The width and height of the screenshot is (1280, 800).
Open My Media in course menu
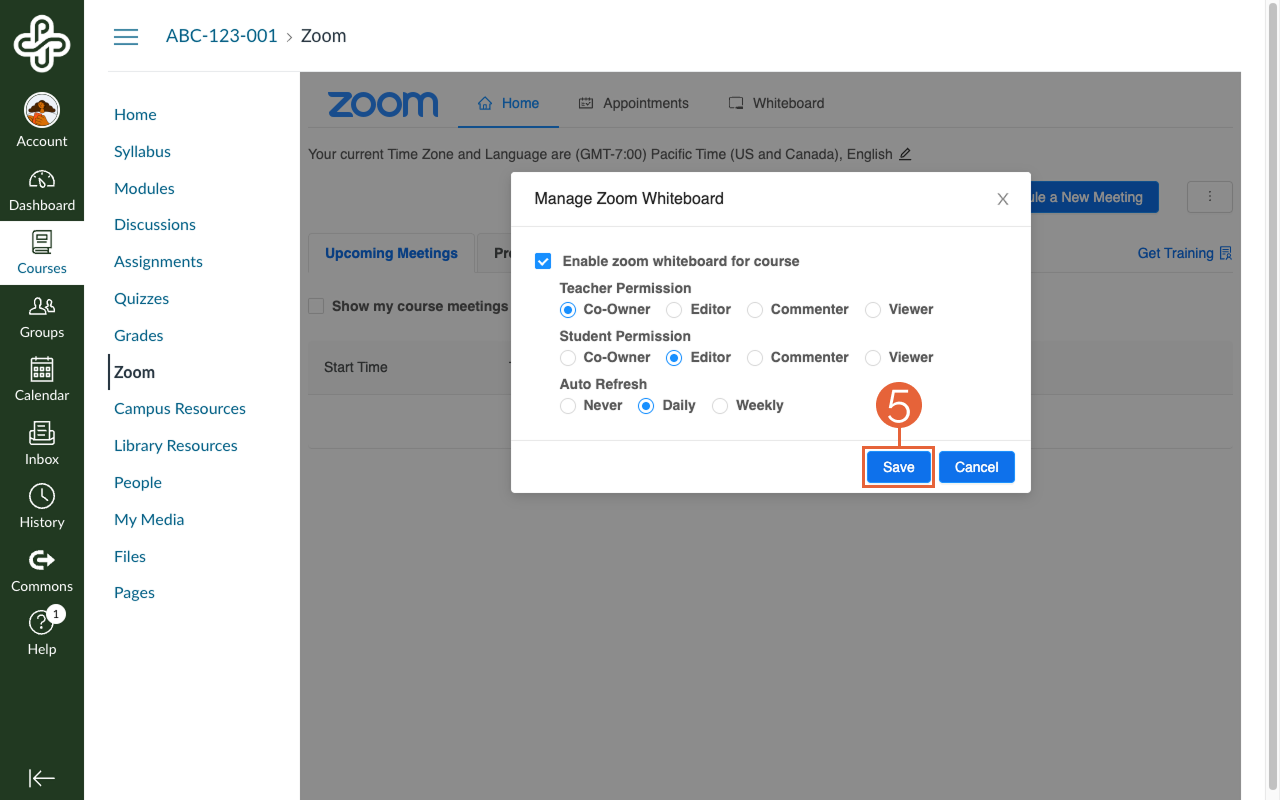(149, 520)
